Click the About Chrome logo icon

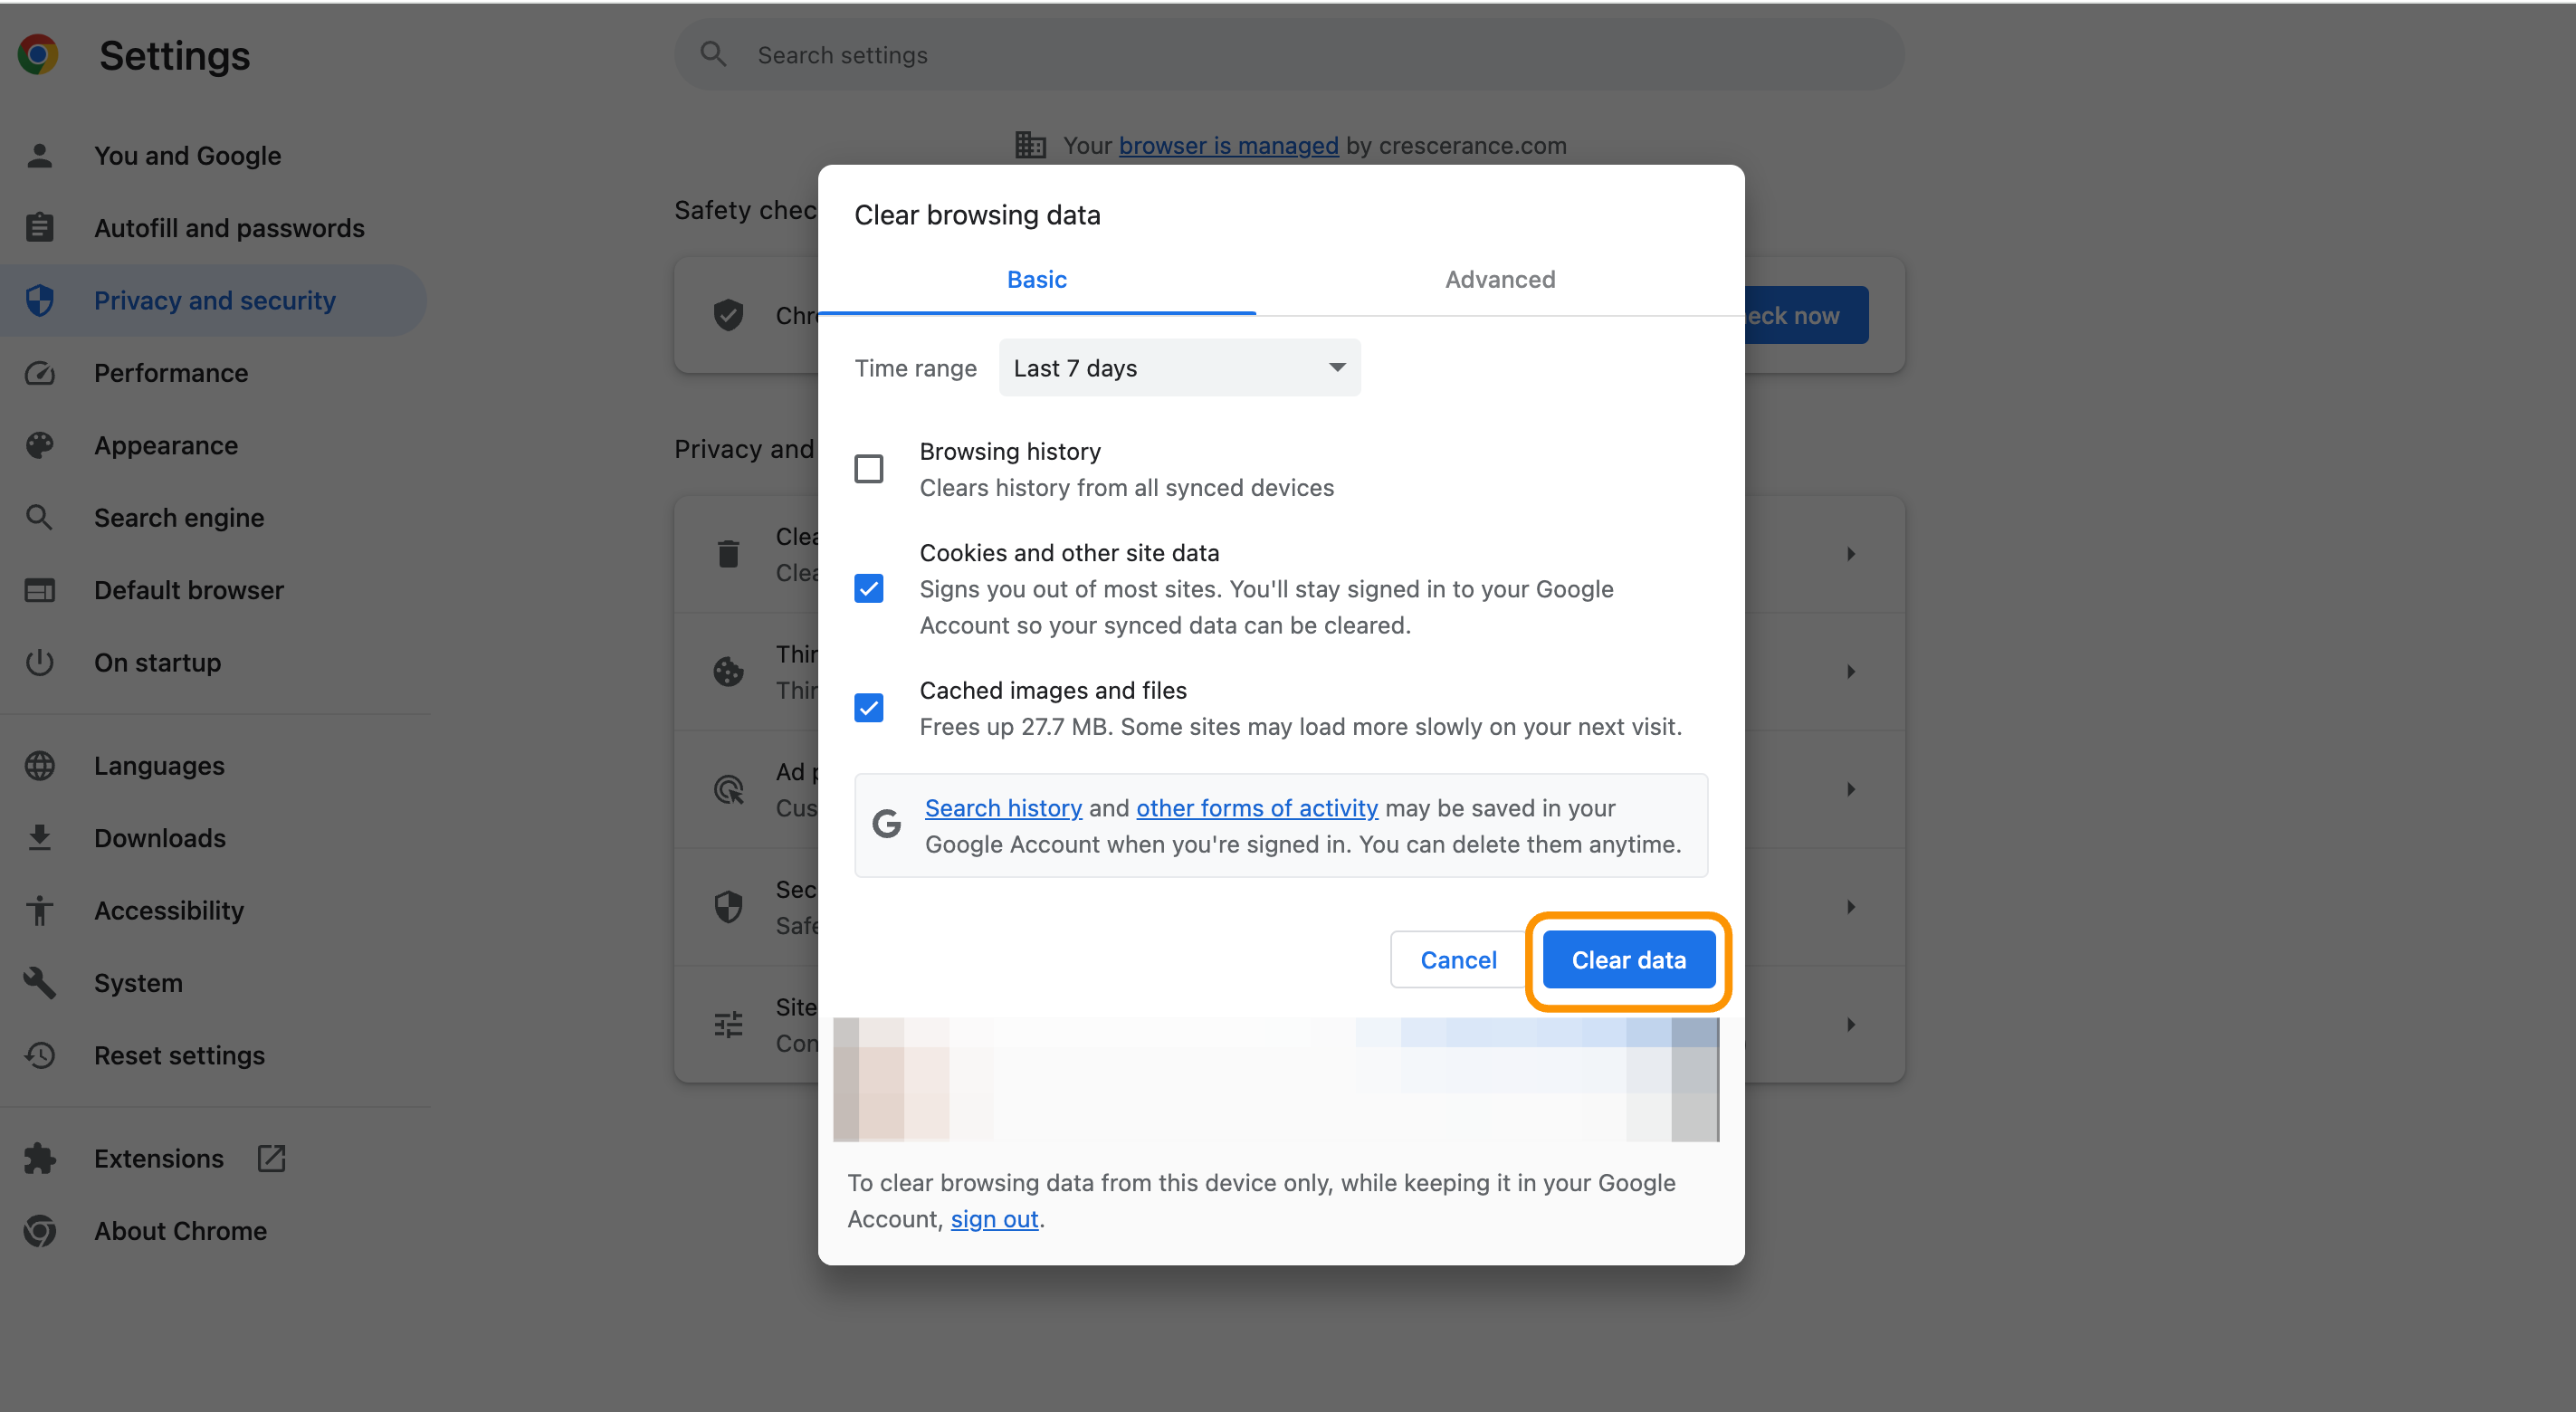coord(39,1231)
